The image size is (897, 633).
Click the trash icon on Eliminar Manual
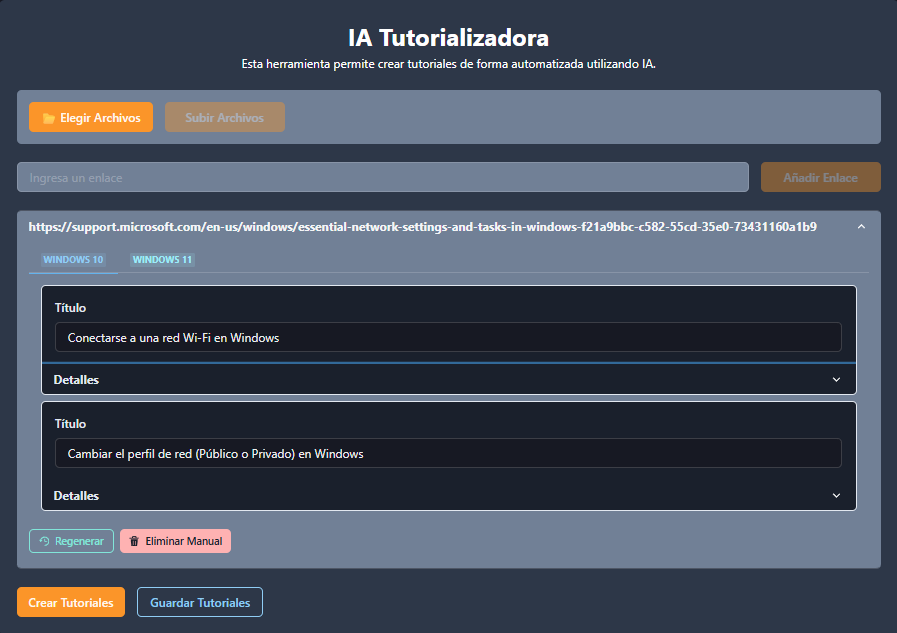(x=134, y=541)
